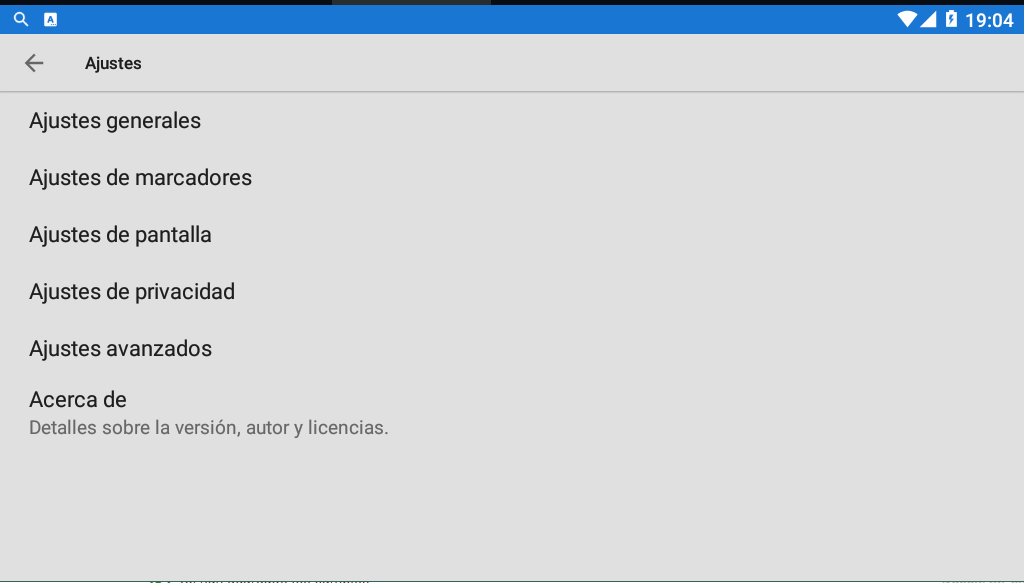Click the battery charging indicator

pos(951,19)
